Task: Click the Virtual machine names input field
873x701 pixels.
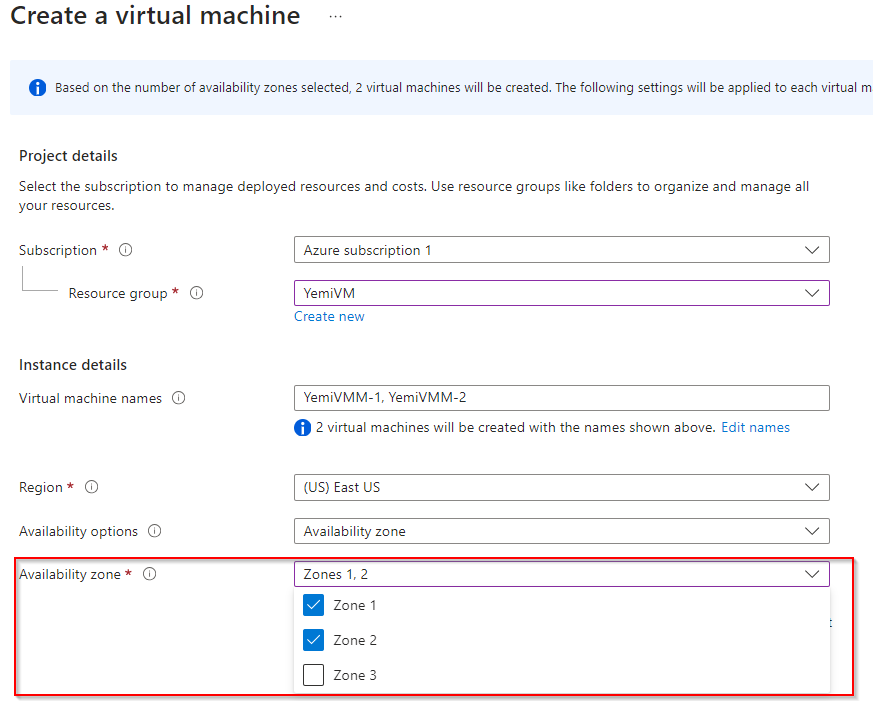Action: pyautogui.click(x=561, y=398)
